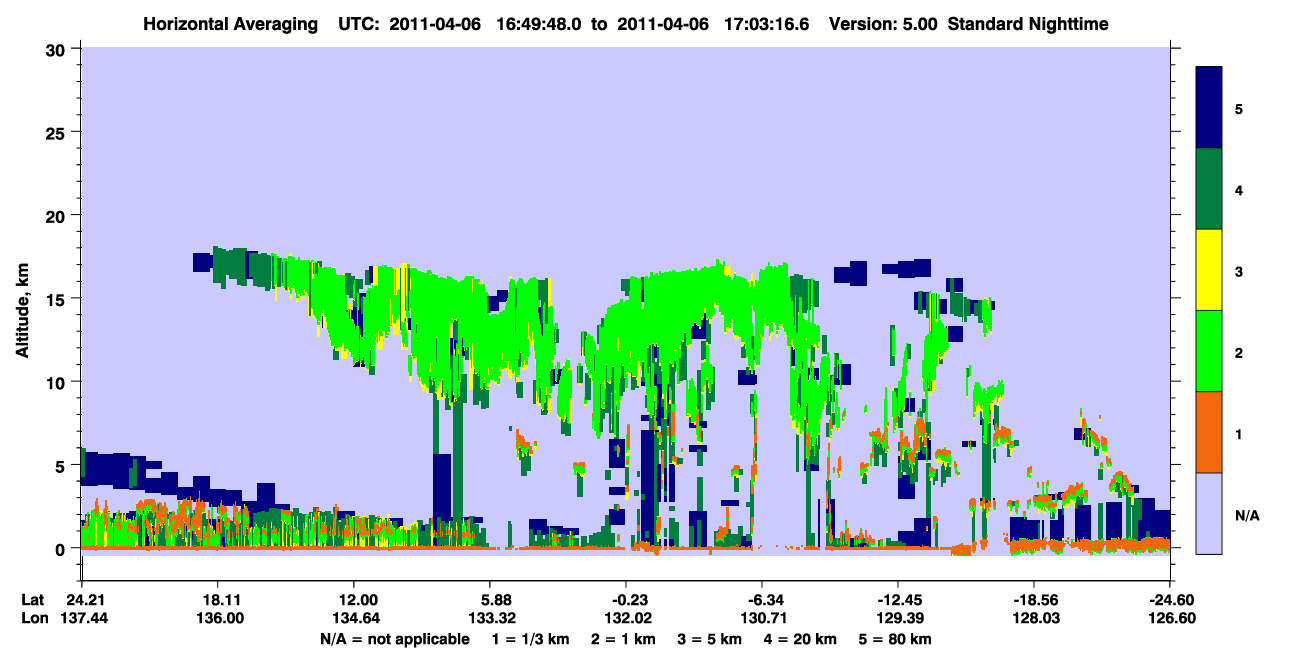Click the dark blue color bar segment labeled 5
The width and height of the screenshot is (1300, 667).
pos(1209,108)
